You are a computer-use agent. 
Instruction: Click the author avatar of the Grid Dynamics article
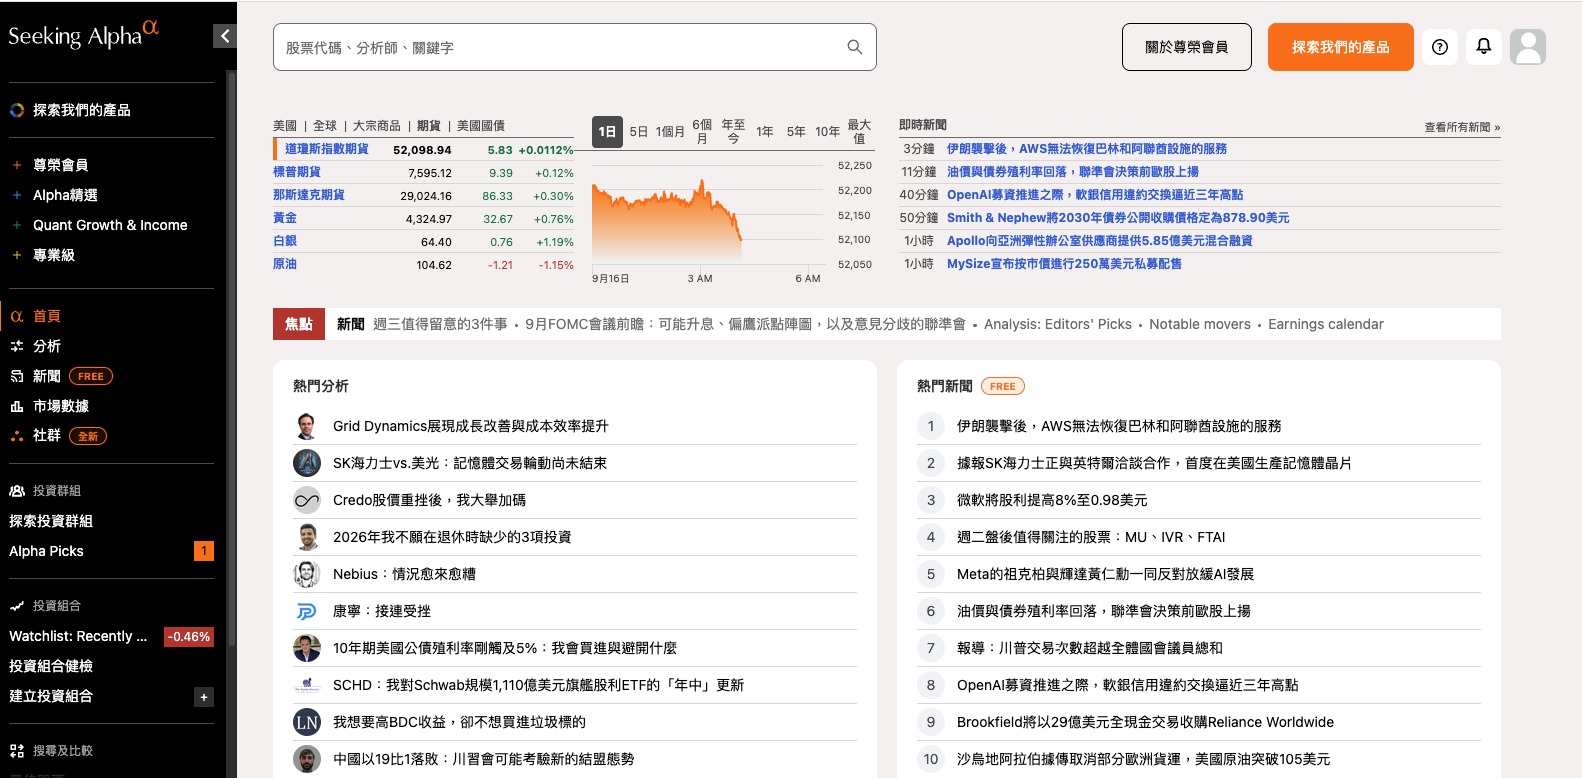click(307, 426)
